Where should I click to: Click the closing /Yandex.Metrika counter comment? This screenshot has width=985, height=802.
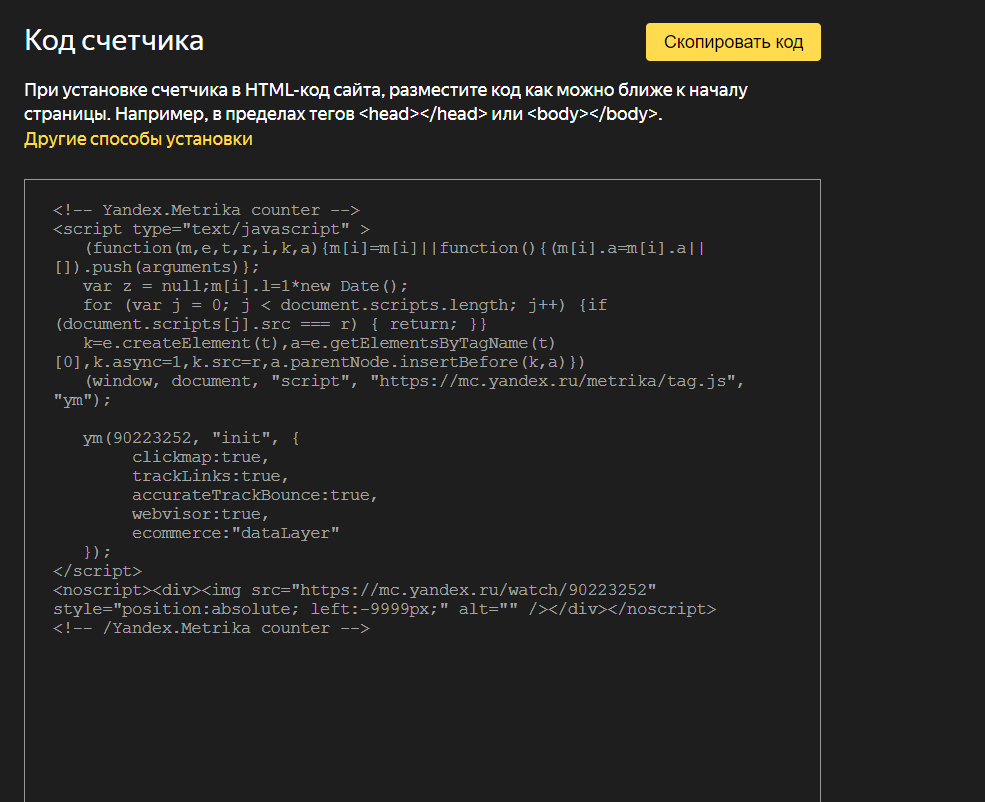point(212,628)
